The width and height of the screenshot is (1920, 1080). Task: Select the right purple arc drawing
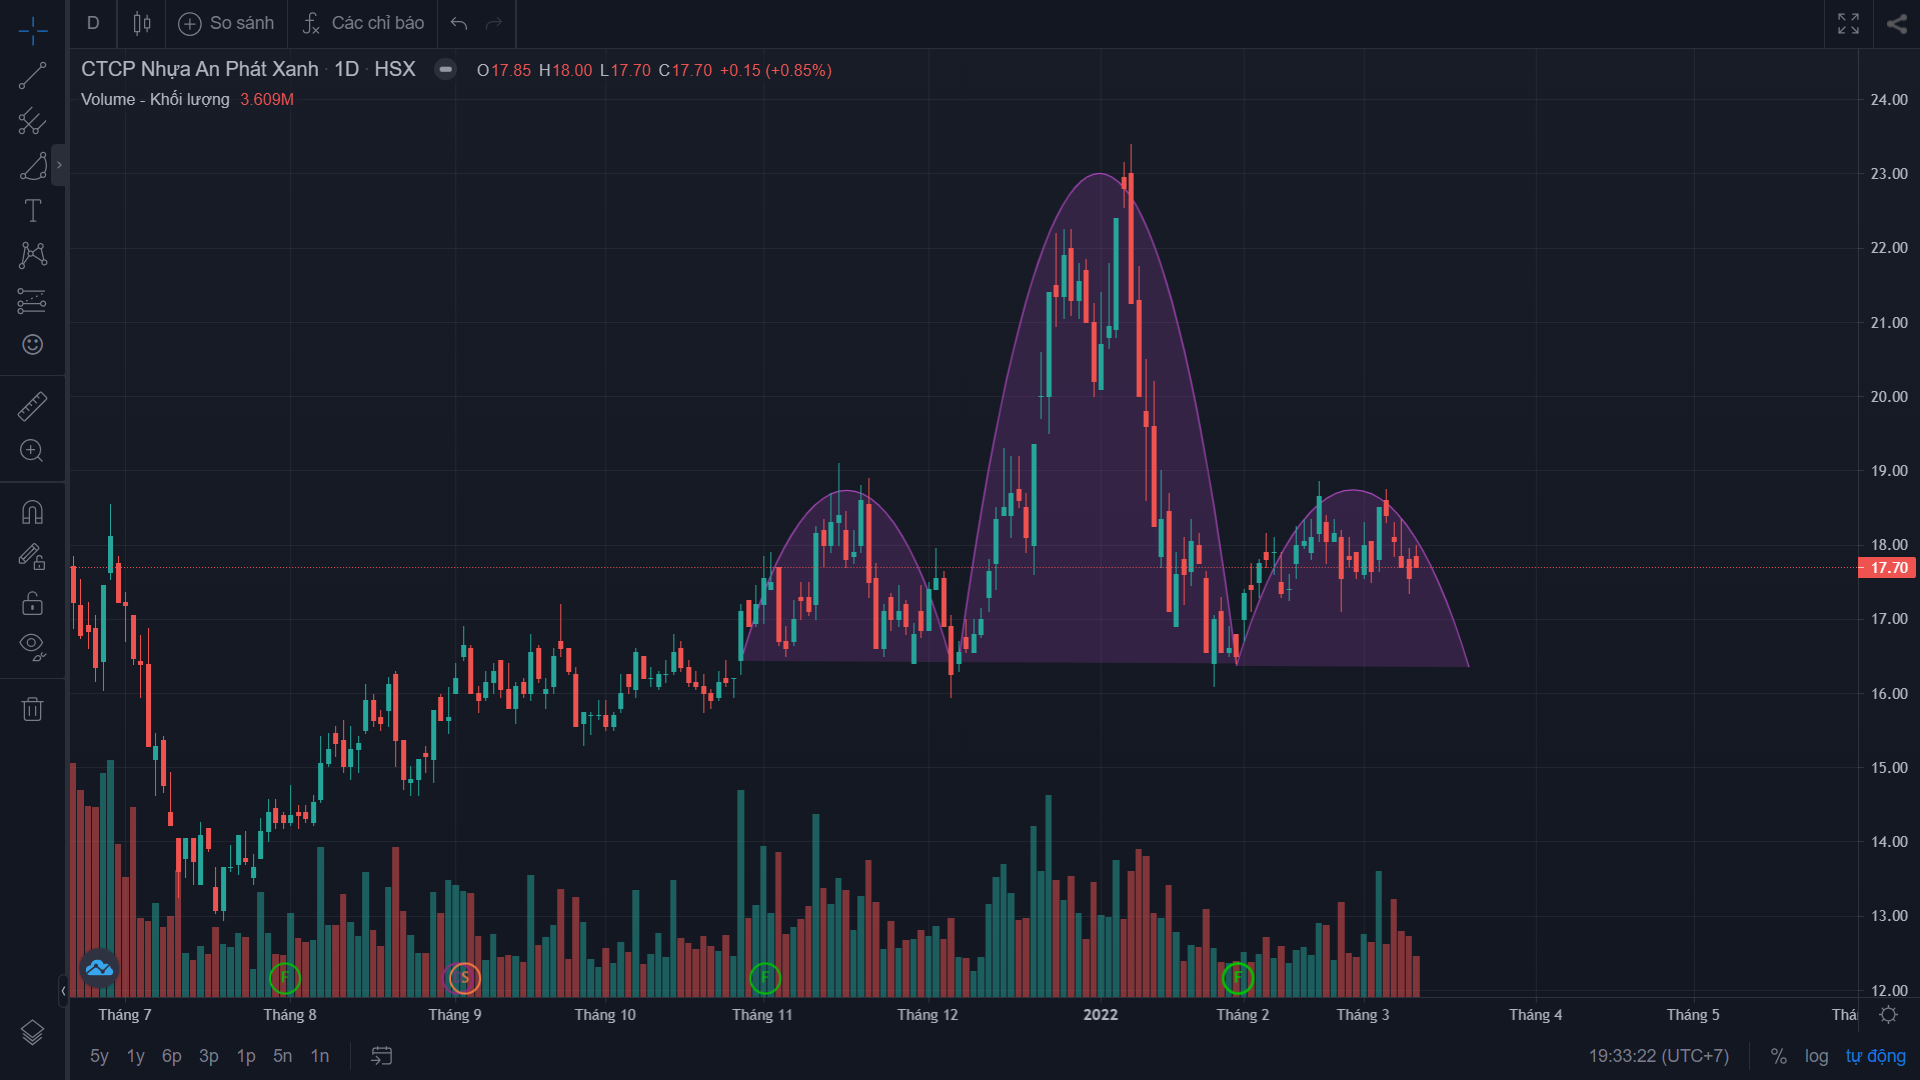(1353, 578)
